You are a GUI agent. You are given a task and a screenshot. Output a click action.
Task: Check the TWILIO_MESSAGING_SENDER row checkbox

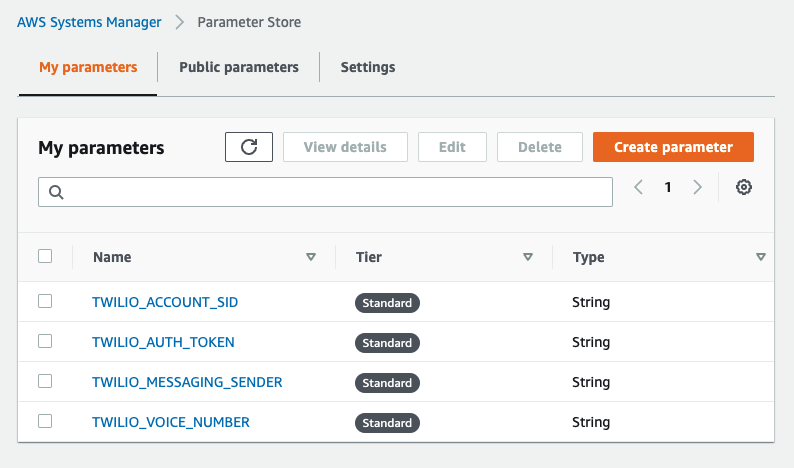(45, 381)
